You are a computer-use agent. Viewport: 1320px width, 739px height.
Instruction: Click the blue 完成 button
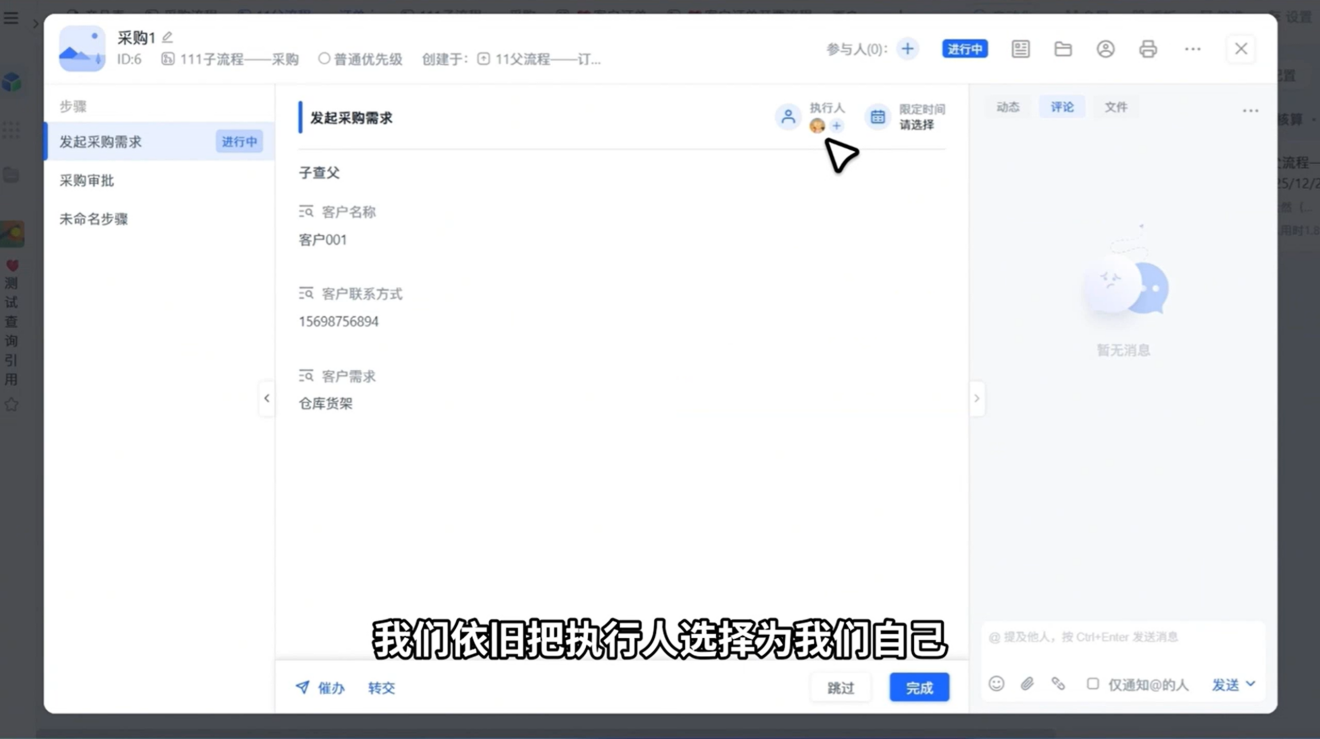919,688
